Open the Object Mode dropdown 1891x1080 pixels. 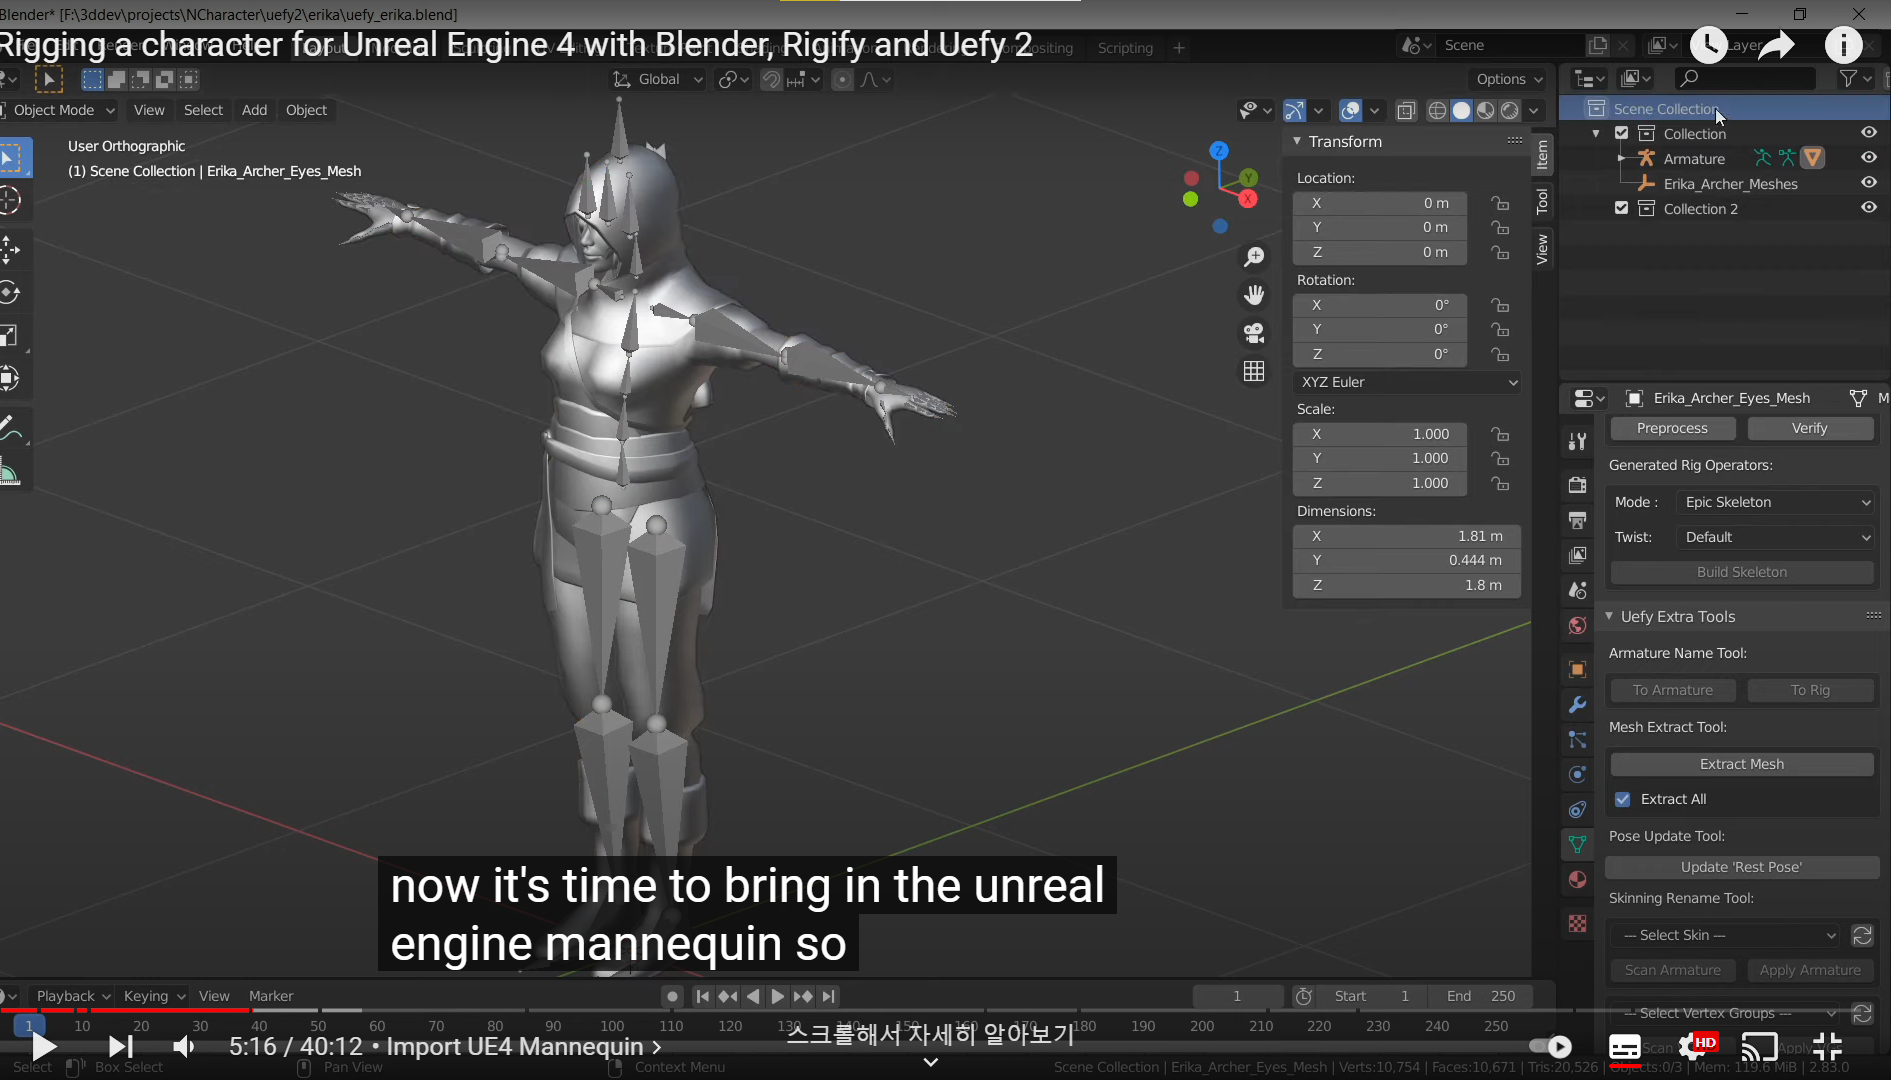(x=60, y=110)
